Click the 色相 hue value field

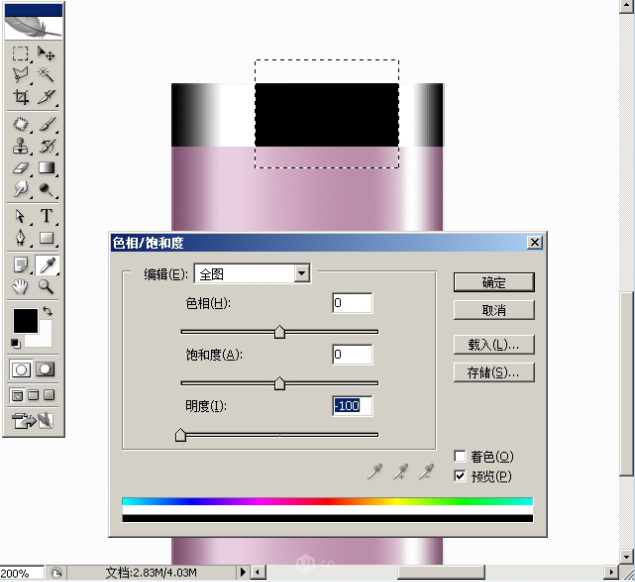[x=352, y=303]
